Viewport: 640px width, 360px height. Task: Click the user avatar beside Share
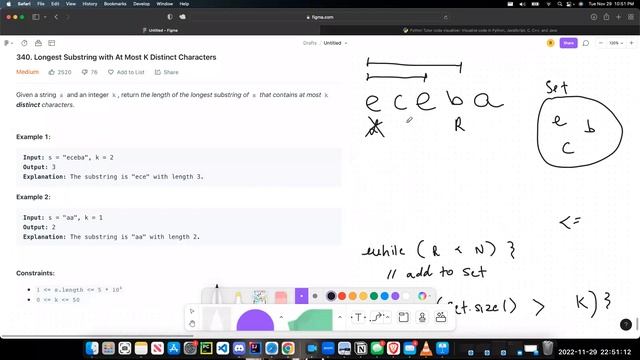click(x=550, y=43)
